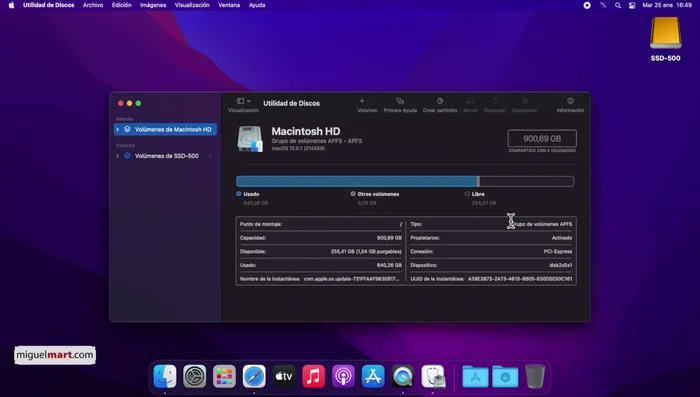
Task: Click the blue Usado legend dot
Action: pyautogui.click(x=239, y=194)
